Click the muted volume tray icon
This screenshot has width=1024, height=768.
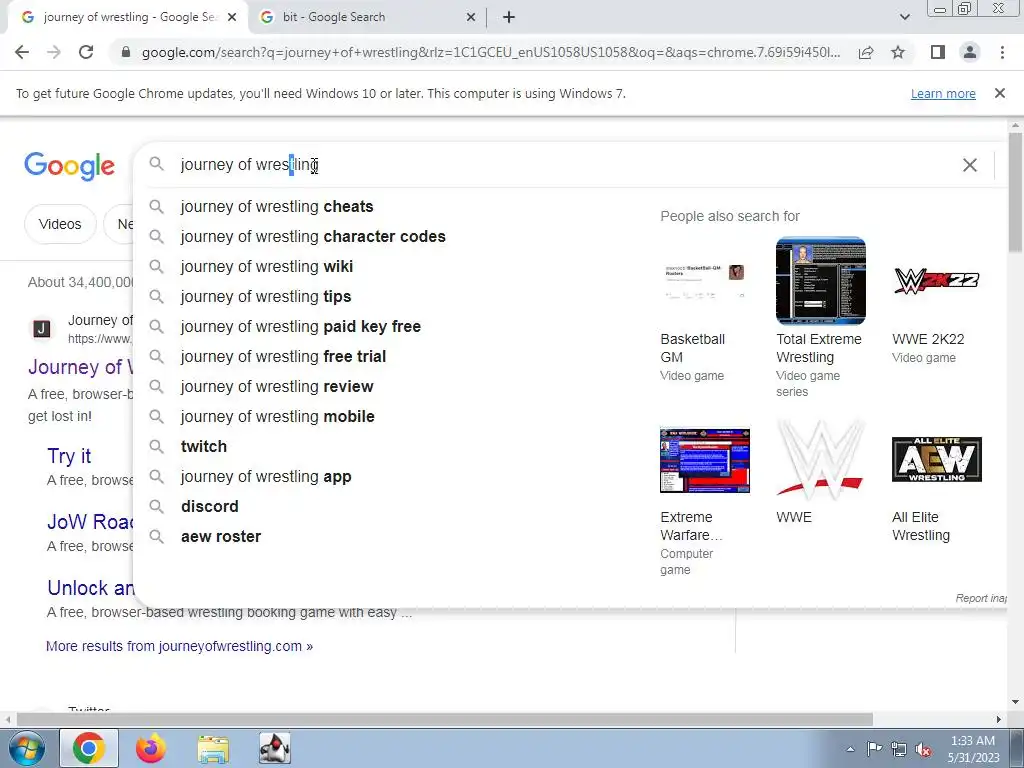(923, 750)
